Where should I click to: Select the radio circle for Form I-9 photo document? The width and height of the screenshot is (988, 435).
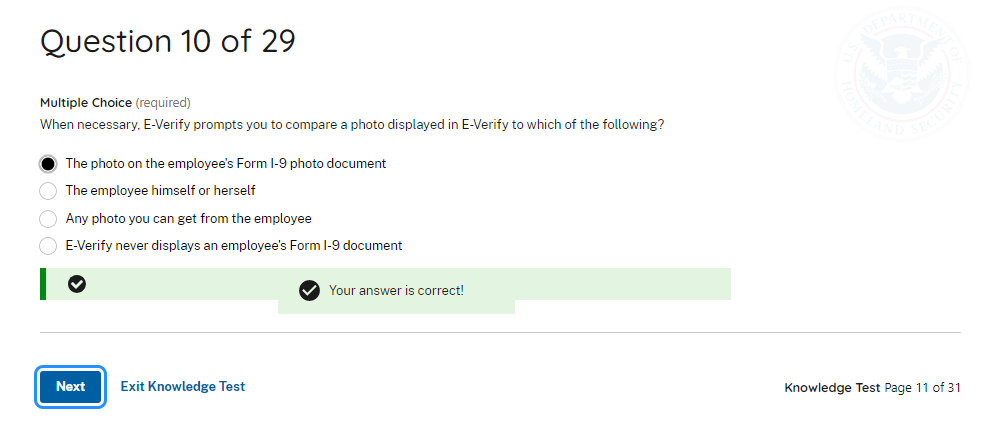(x=48, y=163)
